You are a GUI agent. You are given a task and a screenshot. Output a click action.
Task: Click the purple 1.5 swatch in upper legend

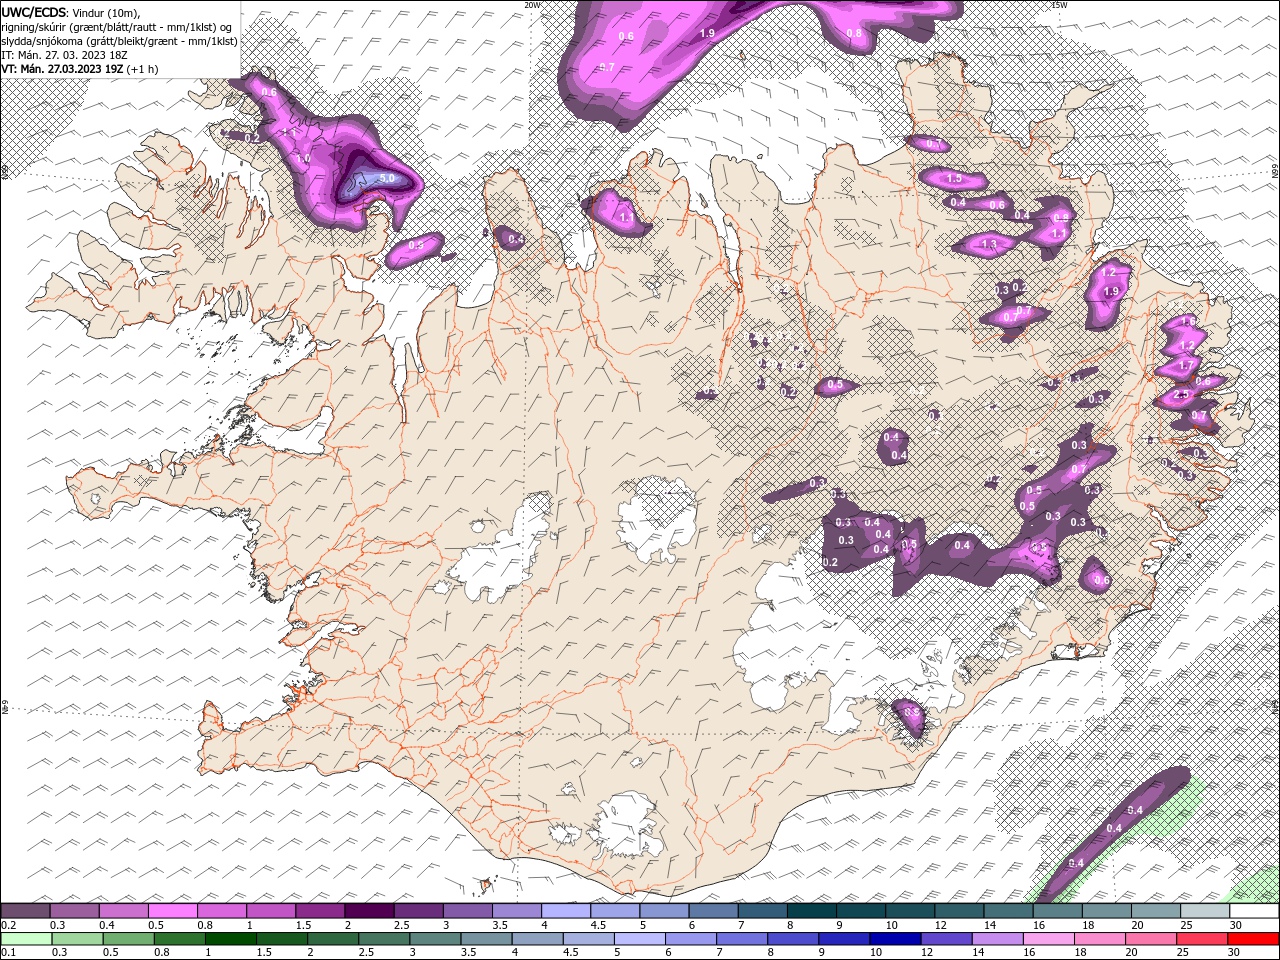tap(320, 911)
